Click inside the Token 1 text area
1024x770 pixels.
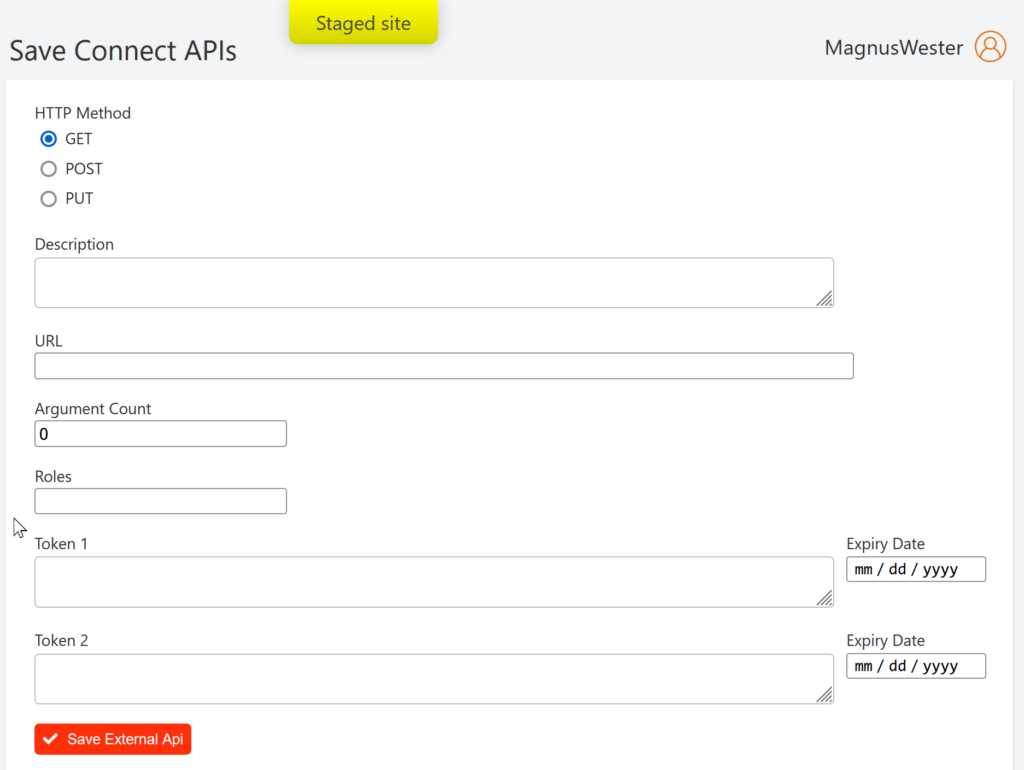click(x=430, y=578)
